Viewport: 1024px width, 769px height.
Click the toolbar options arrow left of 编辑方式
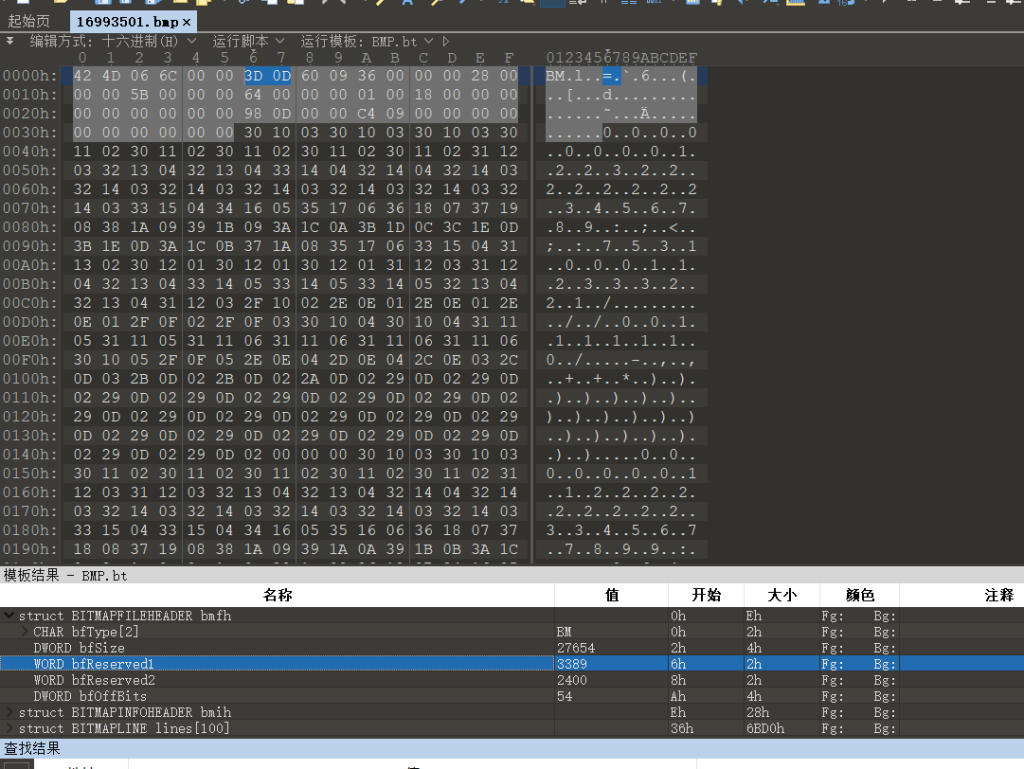[10, 41]
